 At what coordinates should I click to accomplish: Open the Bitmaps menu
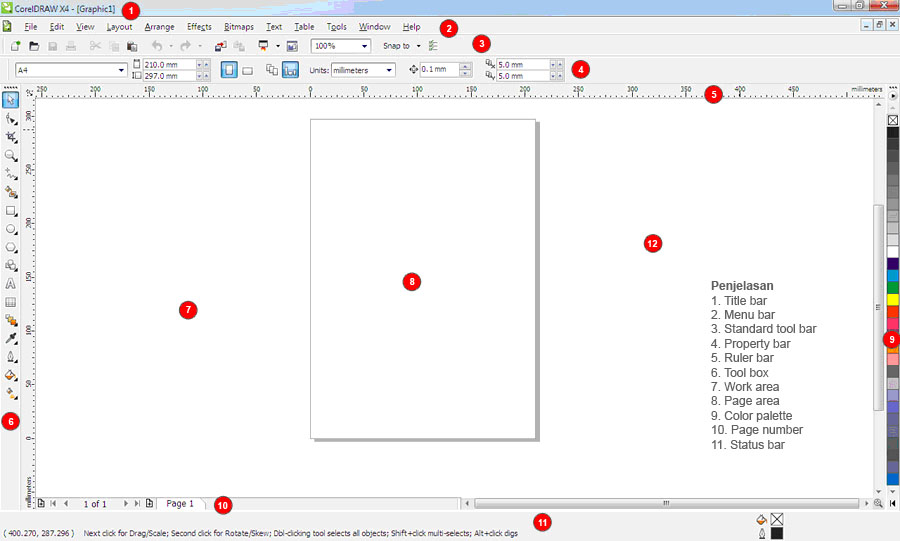[x=239, y=26]
